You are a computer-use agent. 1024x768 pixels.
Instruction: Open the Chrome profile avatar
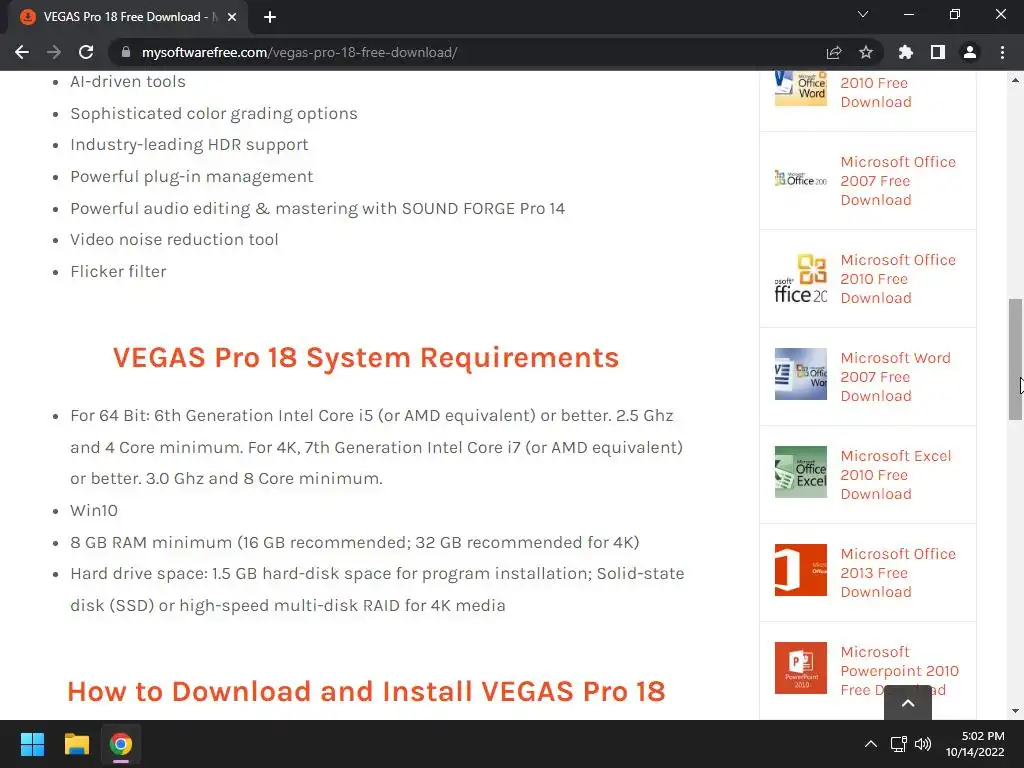point(970,52)
